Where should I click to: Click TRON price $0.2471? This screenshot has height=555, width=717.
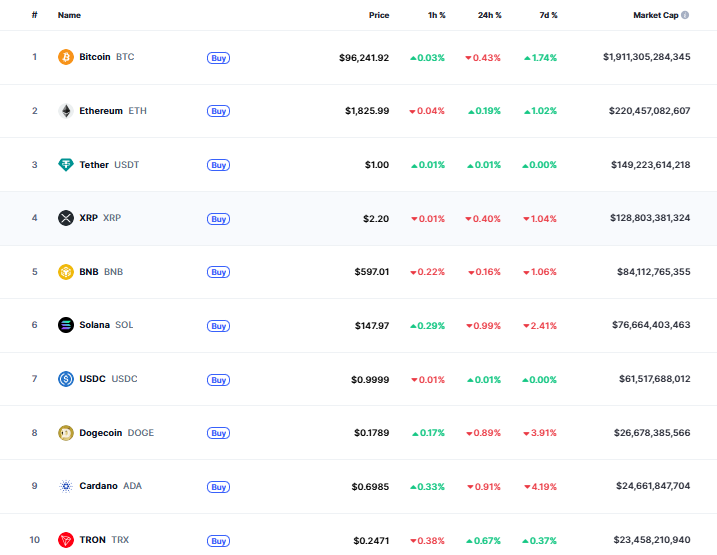[371, 540]
